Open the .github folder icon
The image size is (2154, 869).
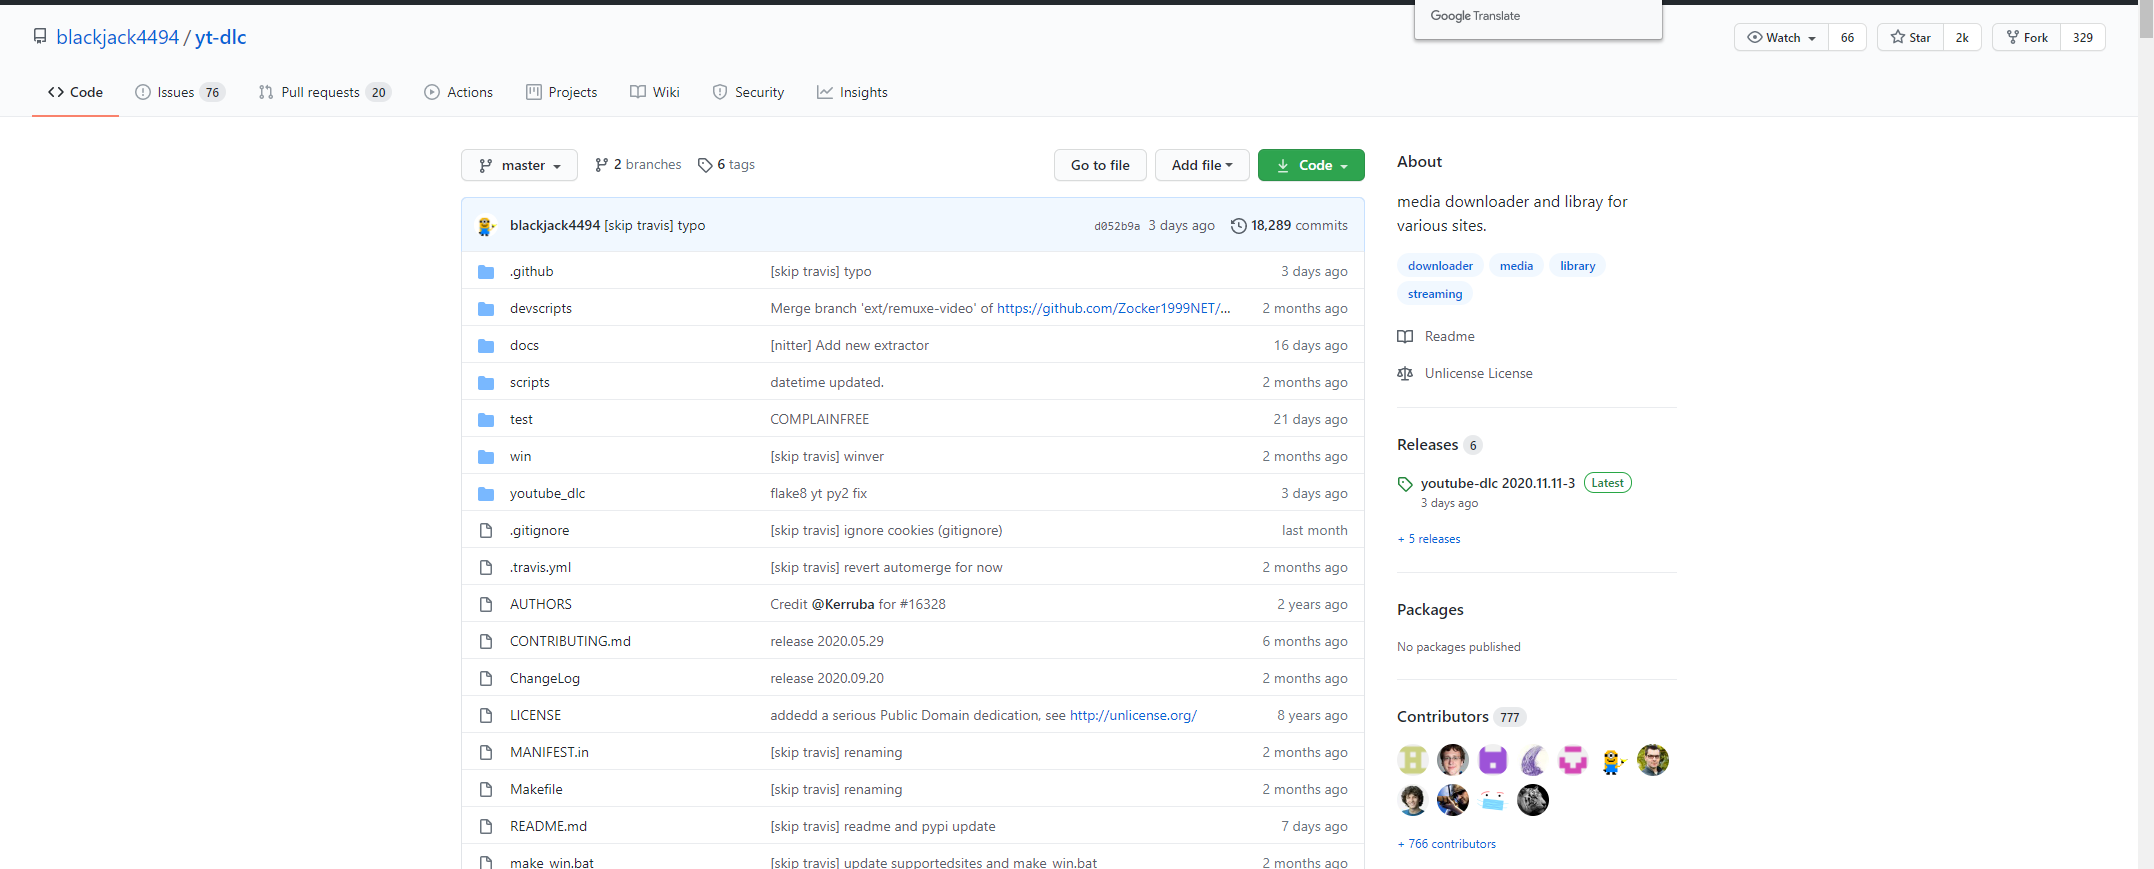click(486, 272)
